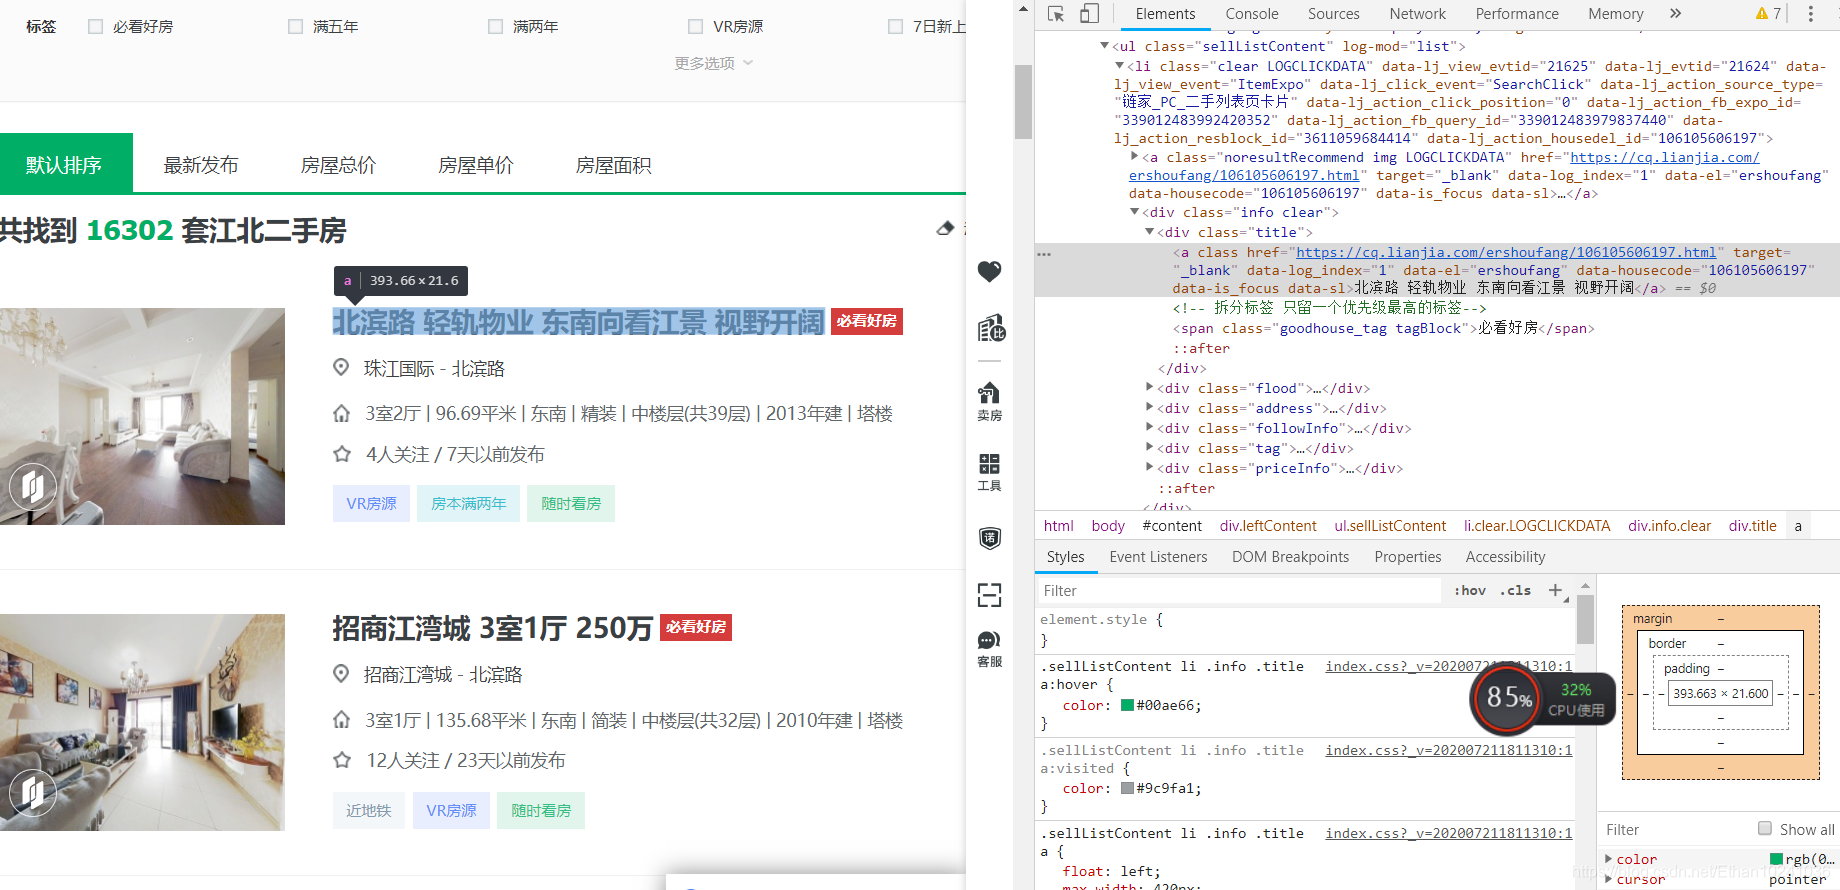Expand the div class followInfo node
1840x890 pixels.
coord(1149,428)
